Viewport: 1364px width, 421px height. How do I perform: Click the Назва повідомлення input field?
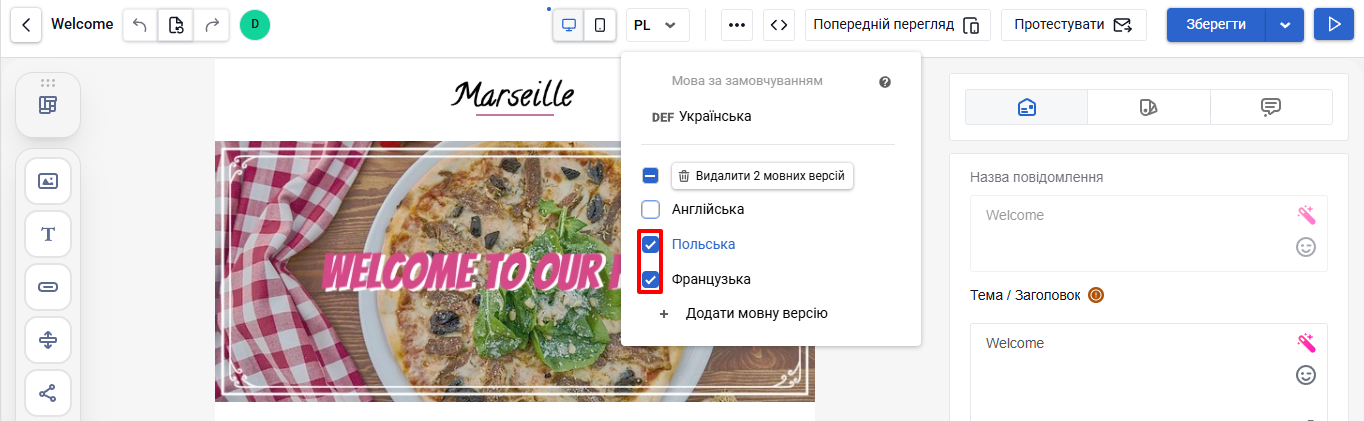(1149, 233)
